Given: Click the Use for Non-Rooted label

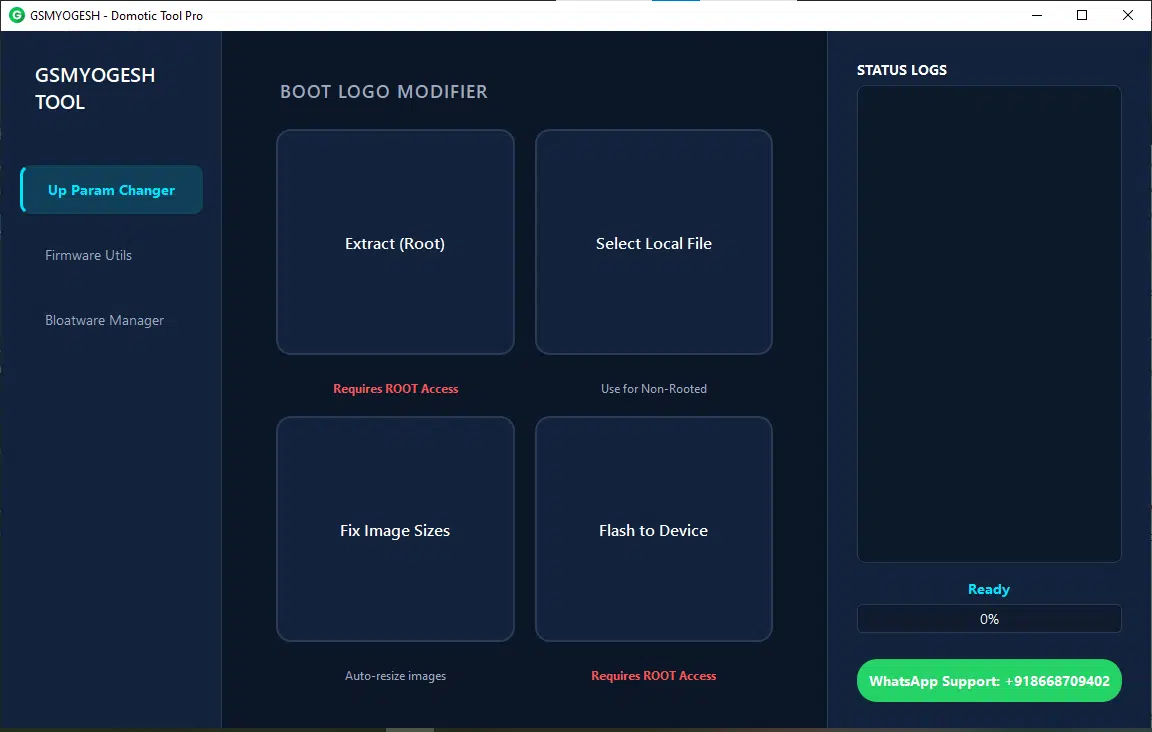Looking at the screenshot, I should pyautogui.click(x=653, y=388).
